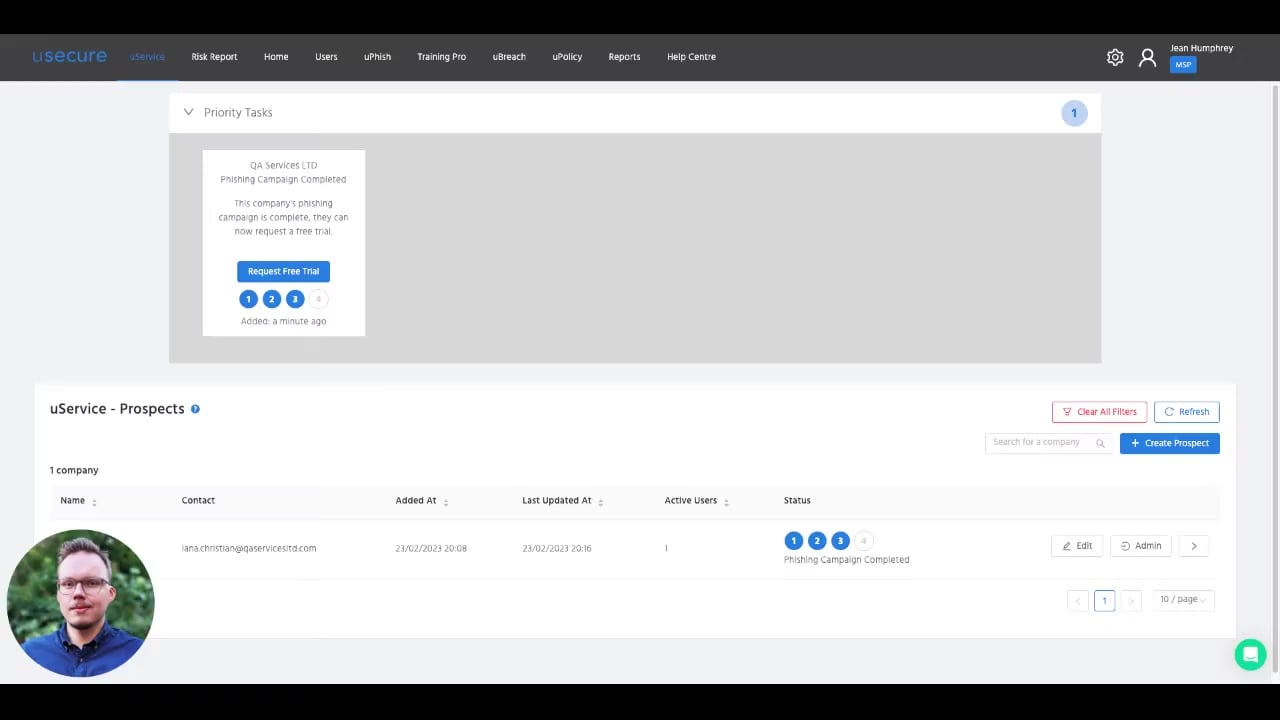Open the 10 / page dropdown
Screen dimensions: 1280x720
pos(1183,600)
